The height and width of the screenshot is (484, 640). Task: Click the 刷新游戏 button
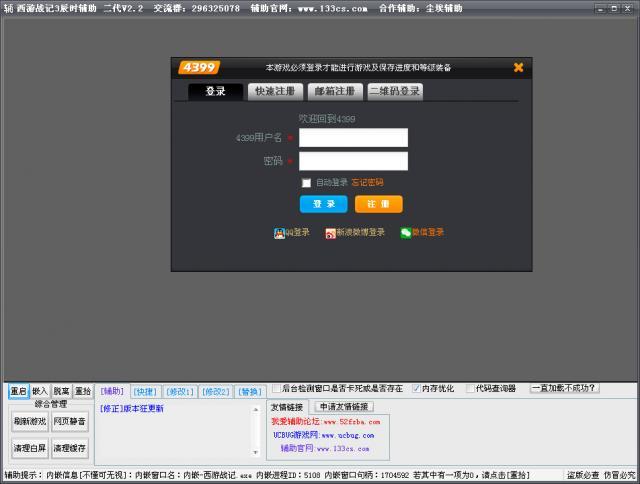(x=30, y=421)
